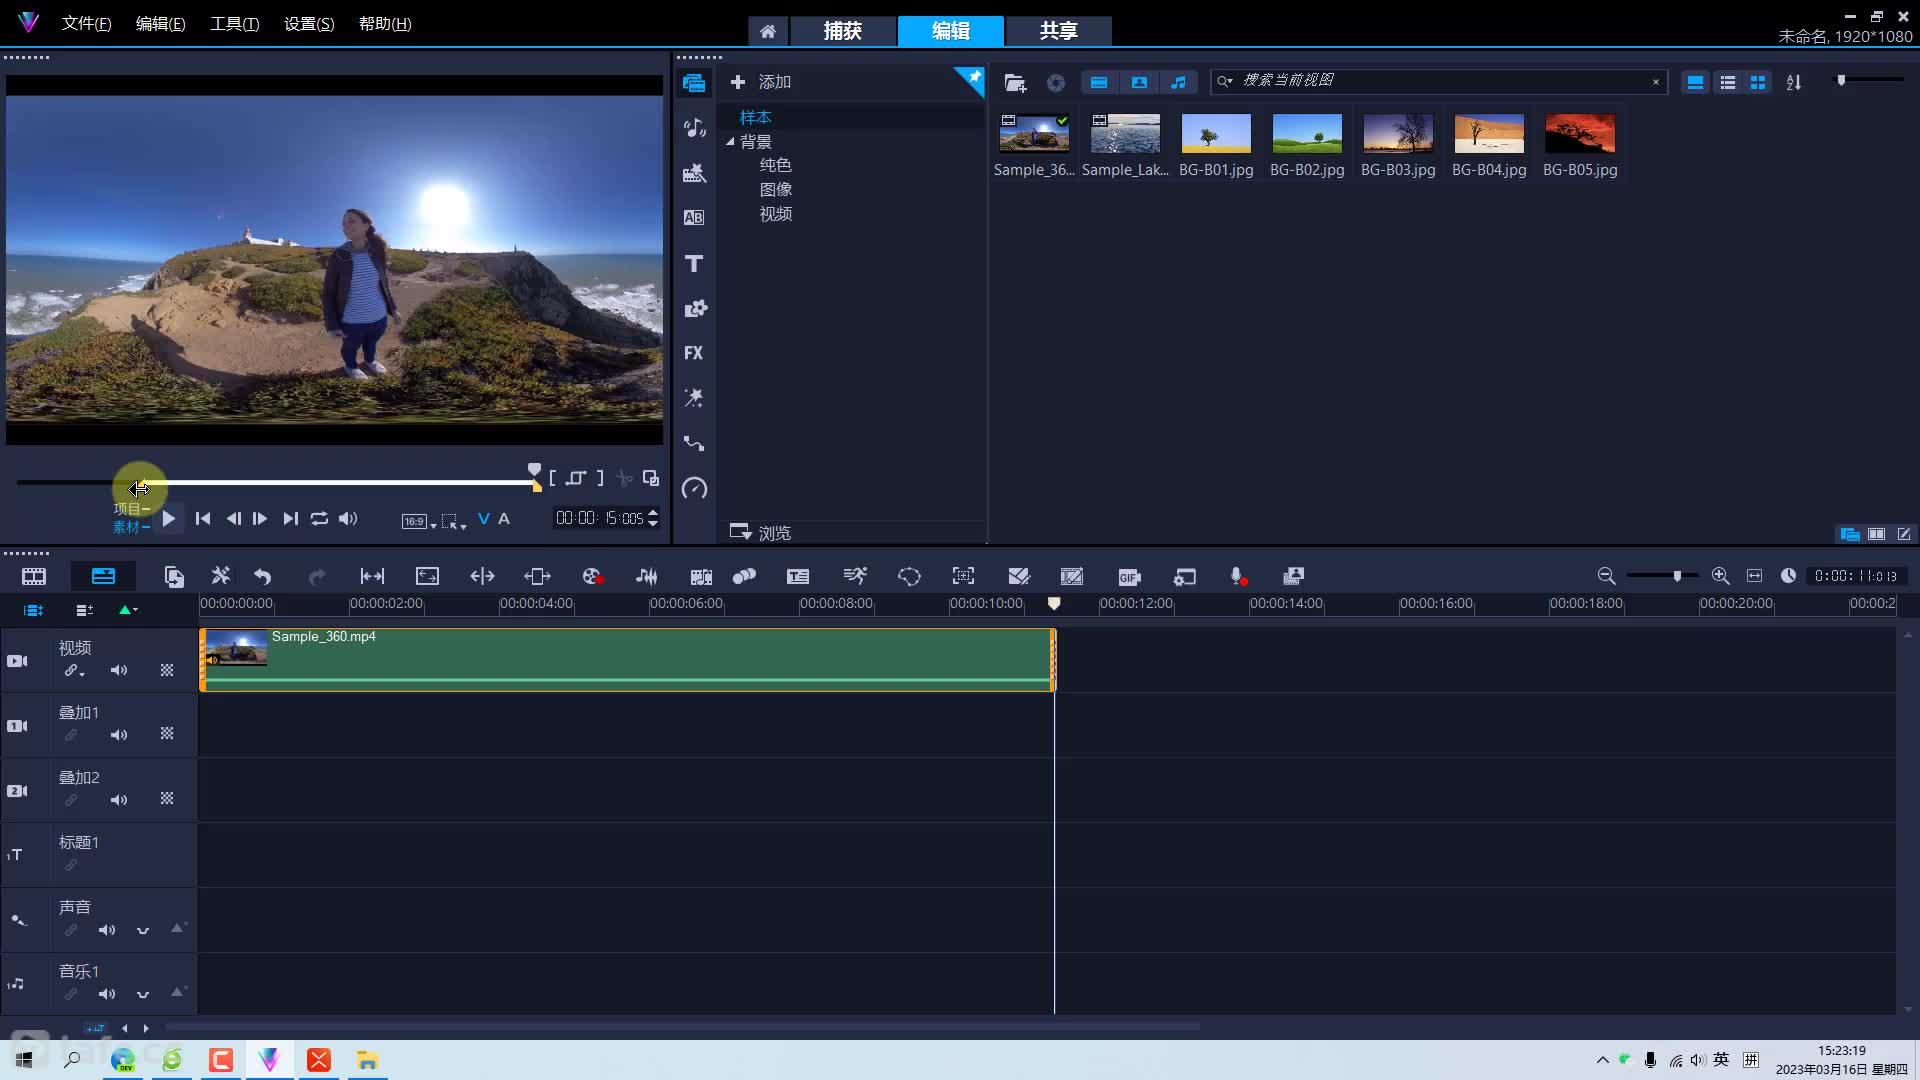Select the 纯色 background category
1920x1080 pixels.
(775, 165)
